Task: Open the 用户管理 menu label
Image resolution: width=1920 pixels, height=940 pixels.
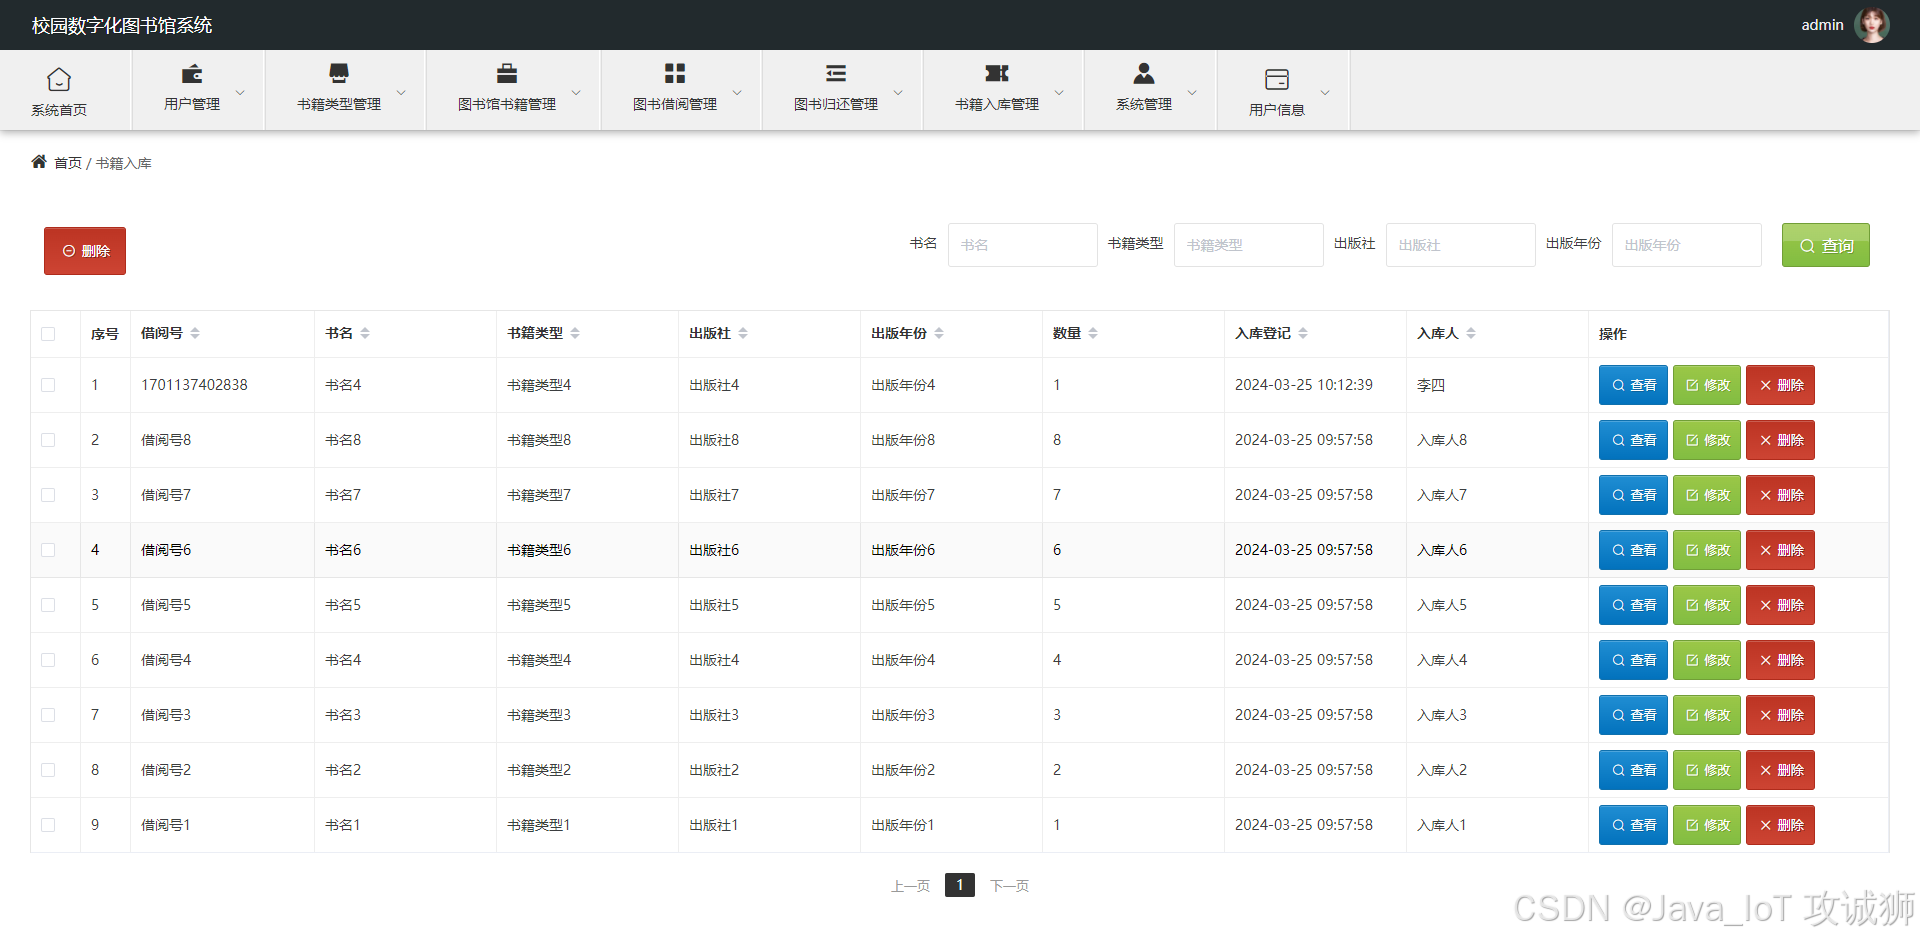Action: (x=192, y=104)
